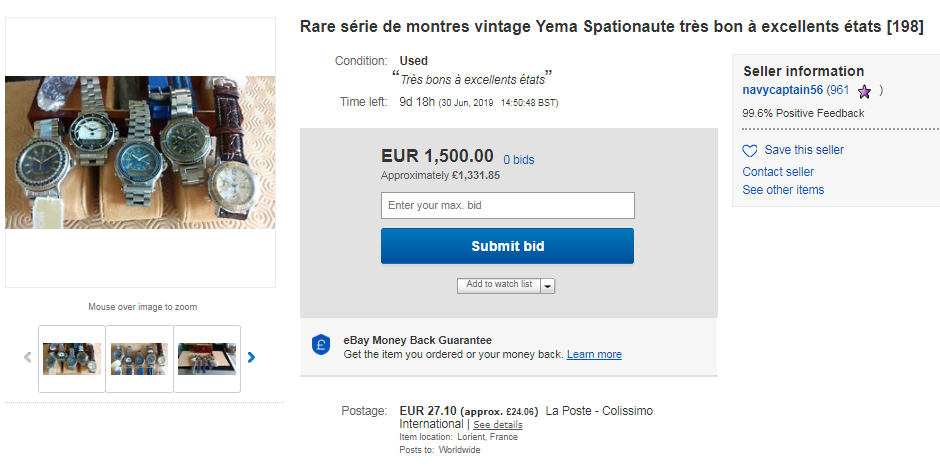Select the second watch thumbnail
Image resolution: width=940 pixels, height=467 pixels.
tap(139, 358)
